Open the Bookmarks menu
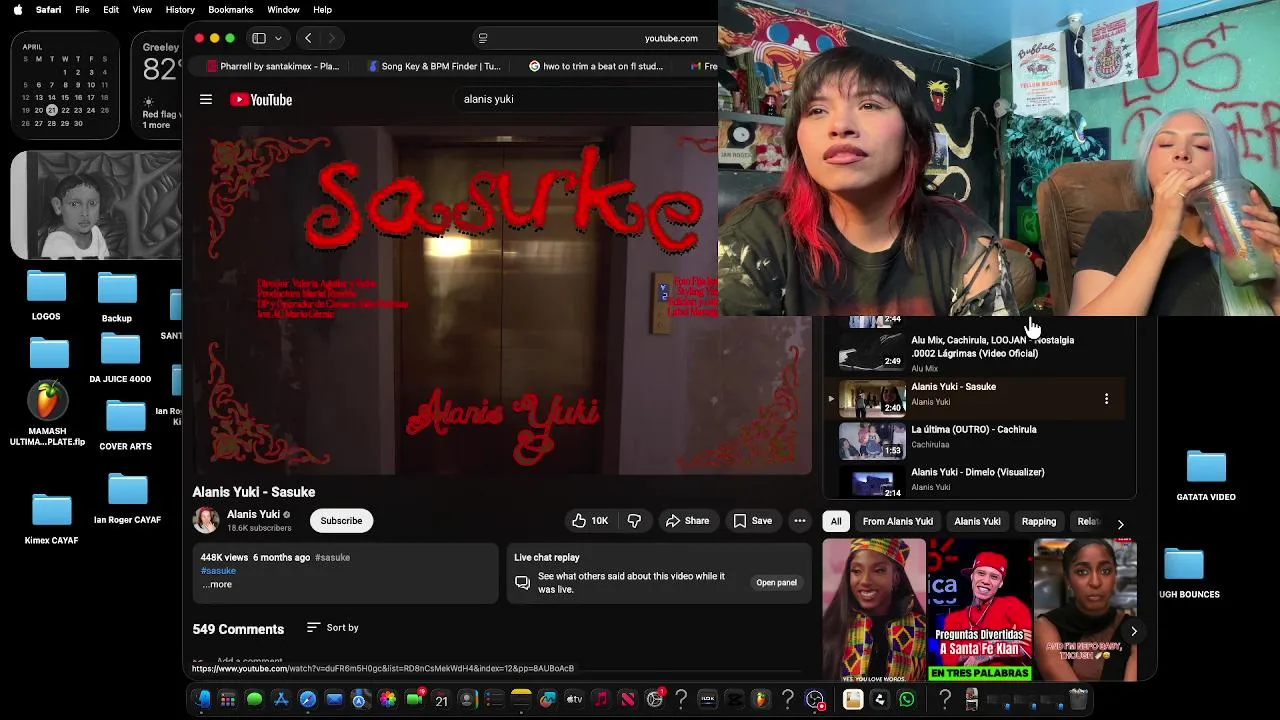Viewport: 1280px width, 720px height. coord(231,10)
